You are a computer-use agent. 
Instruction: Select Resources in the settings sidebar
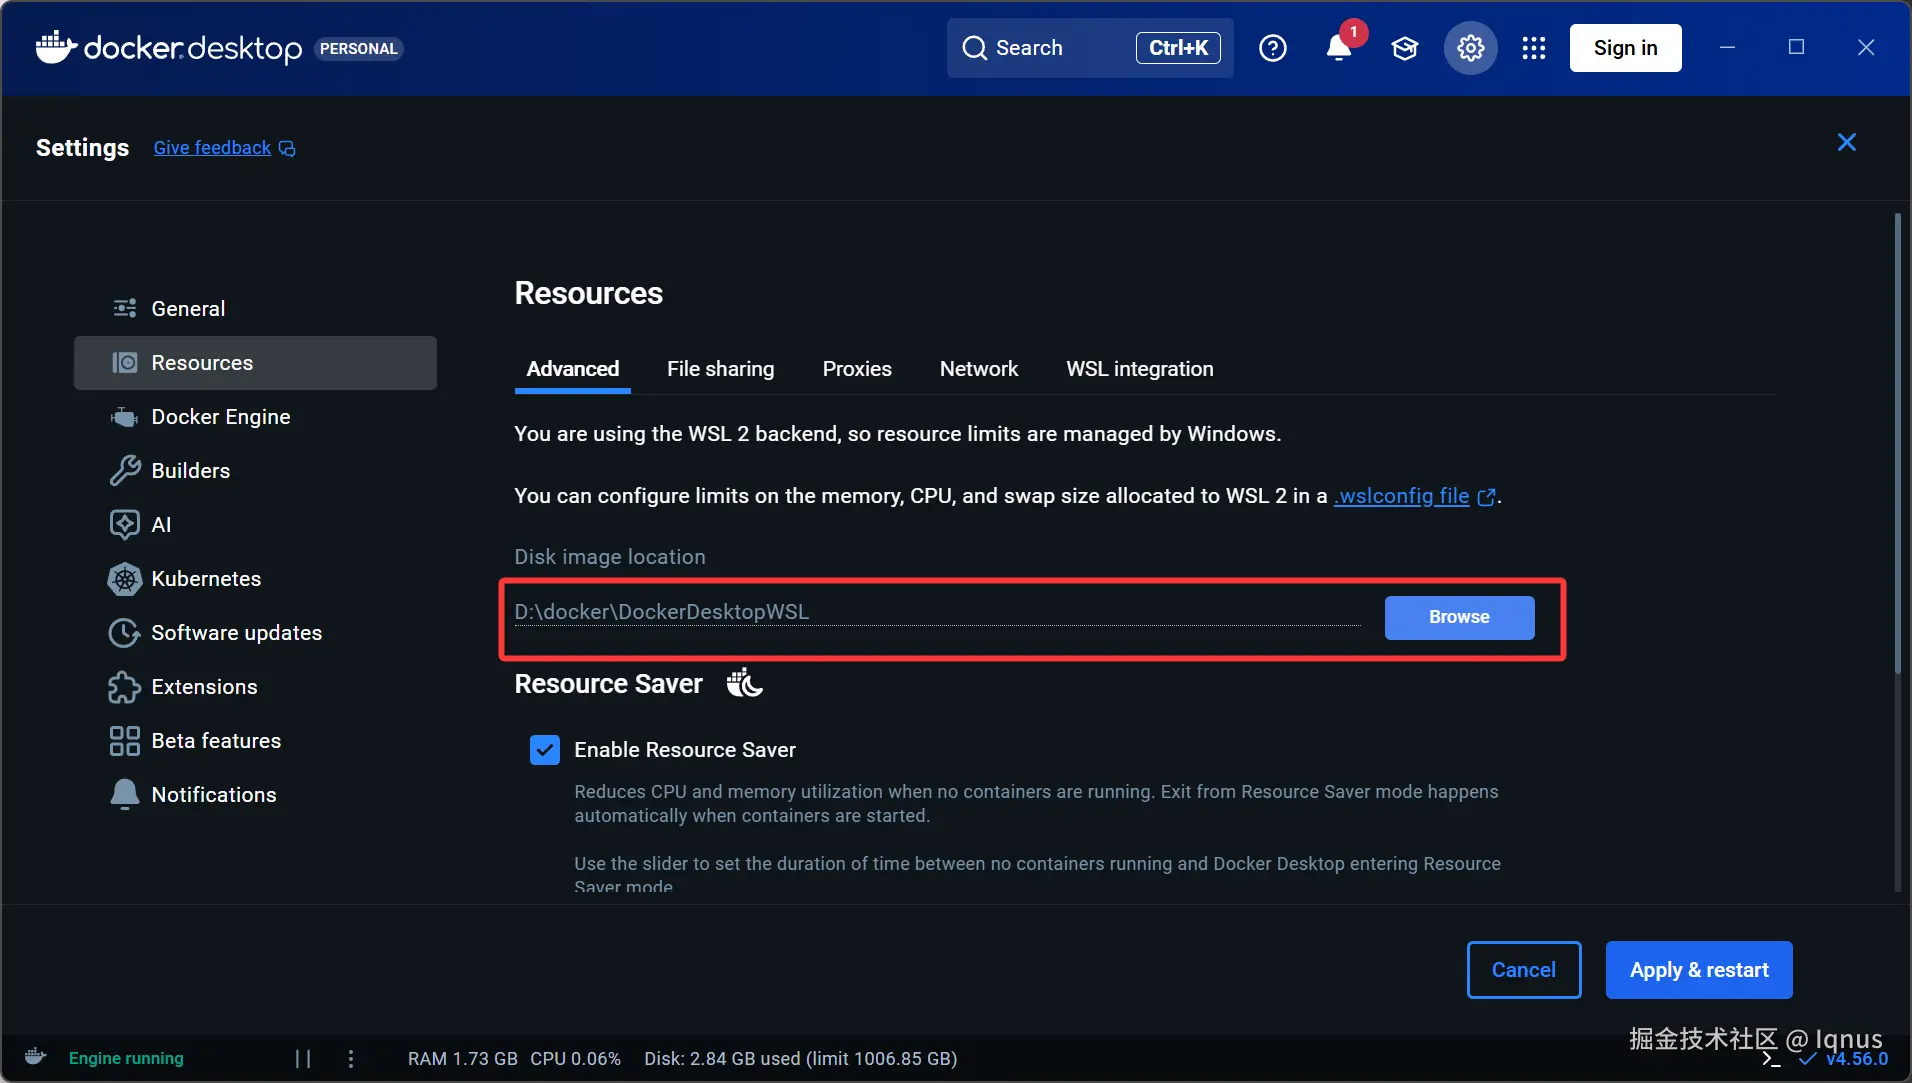[255, 363]
